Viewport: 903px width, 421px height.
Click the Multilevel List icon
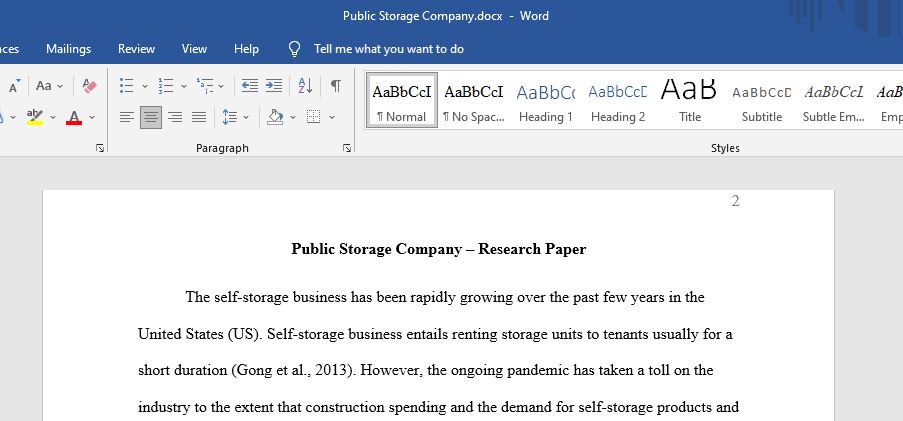[x=204, y=86]
